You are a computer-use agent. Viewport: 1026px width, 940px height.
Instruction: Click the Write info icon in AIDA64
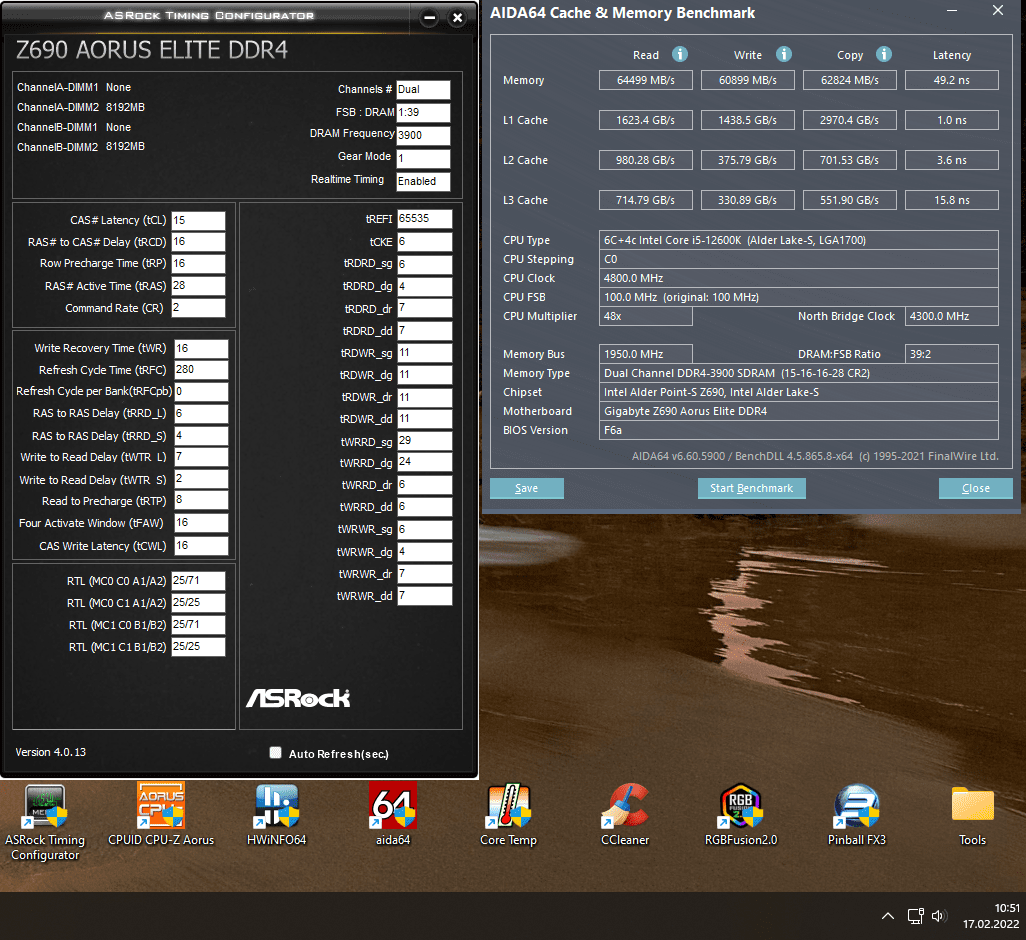[x=784, y=54]
